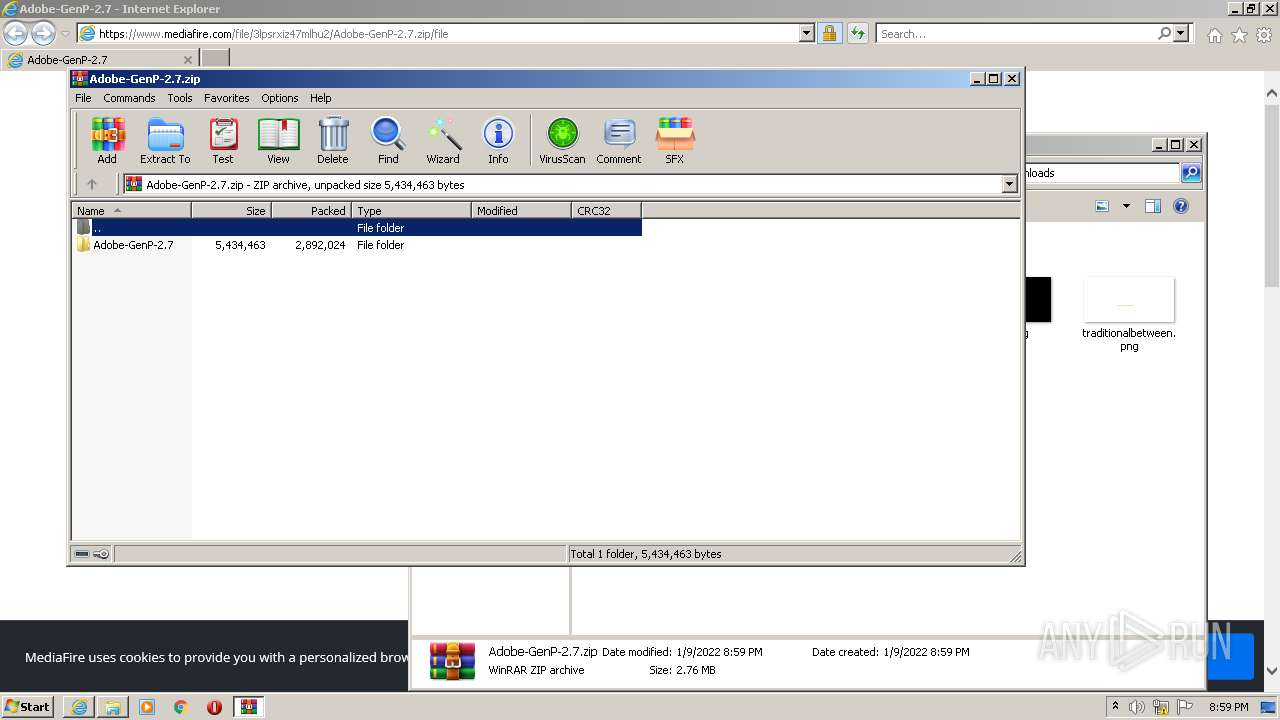The image size is (1280, 720).
Task: Sort the list by Name column
Action: [x=131, y=211]
